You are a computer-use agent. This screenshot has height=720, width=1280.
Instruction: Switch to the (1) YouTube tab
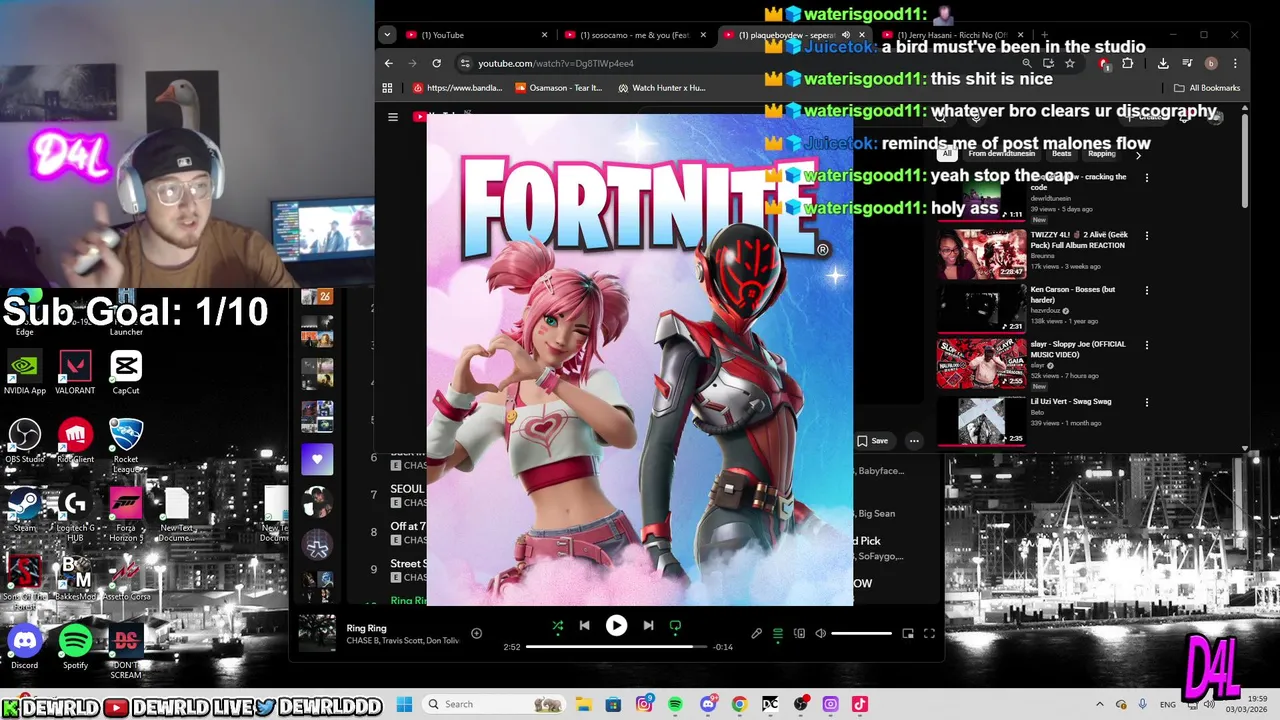click(x=475, y=35)
